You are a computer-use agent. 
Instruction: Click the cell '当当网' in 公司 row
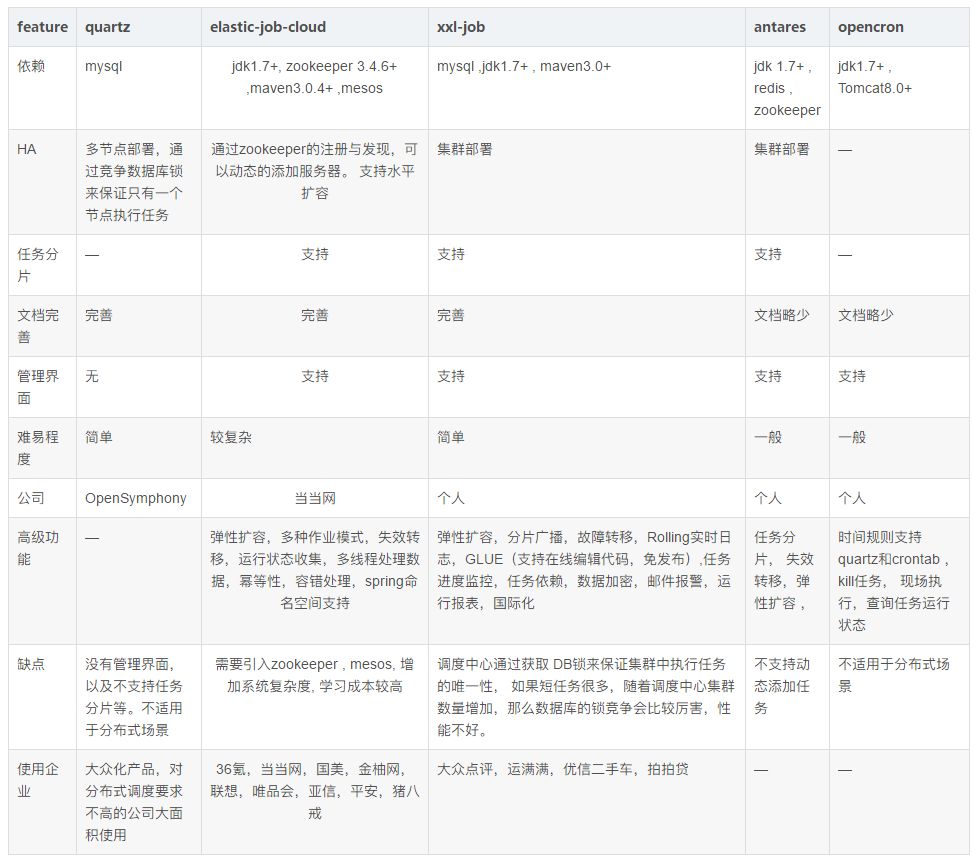(315, 498)
